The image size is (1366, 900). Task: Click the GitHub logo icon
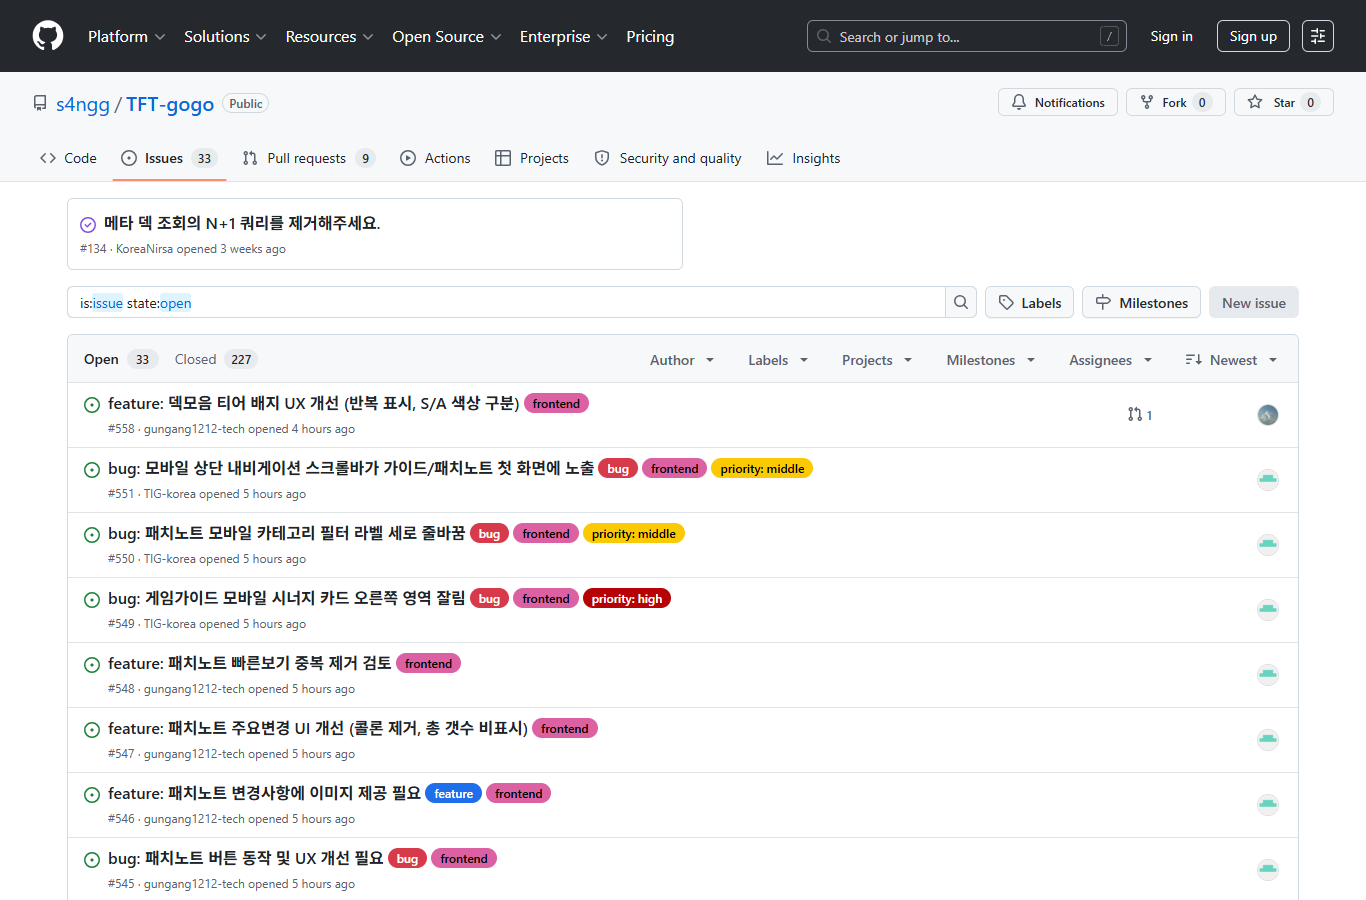[x=48, y=36]
